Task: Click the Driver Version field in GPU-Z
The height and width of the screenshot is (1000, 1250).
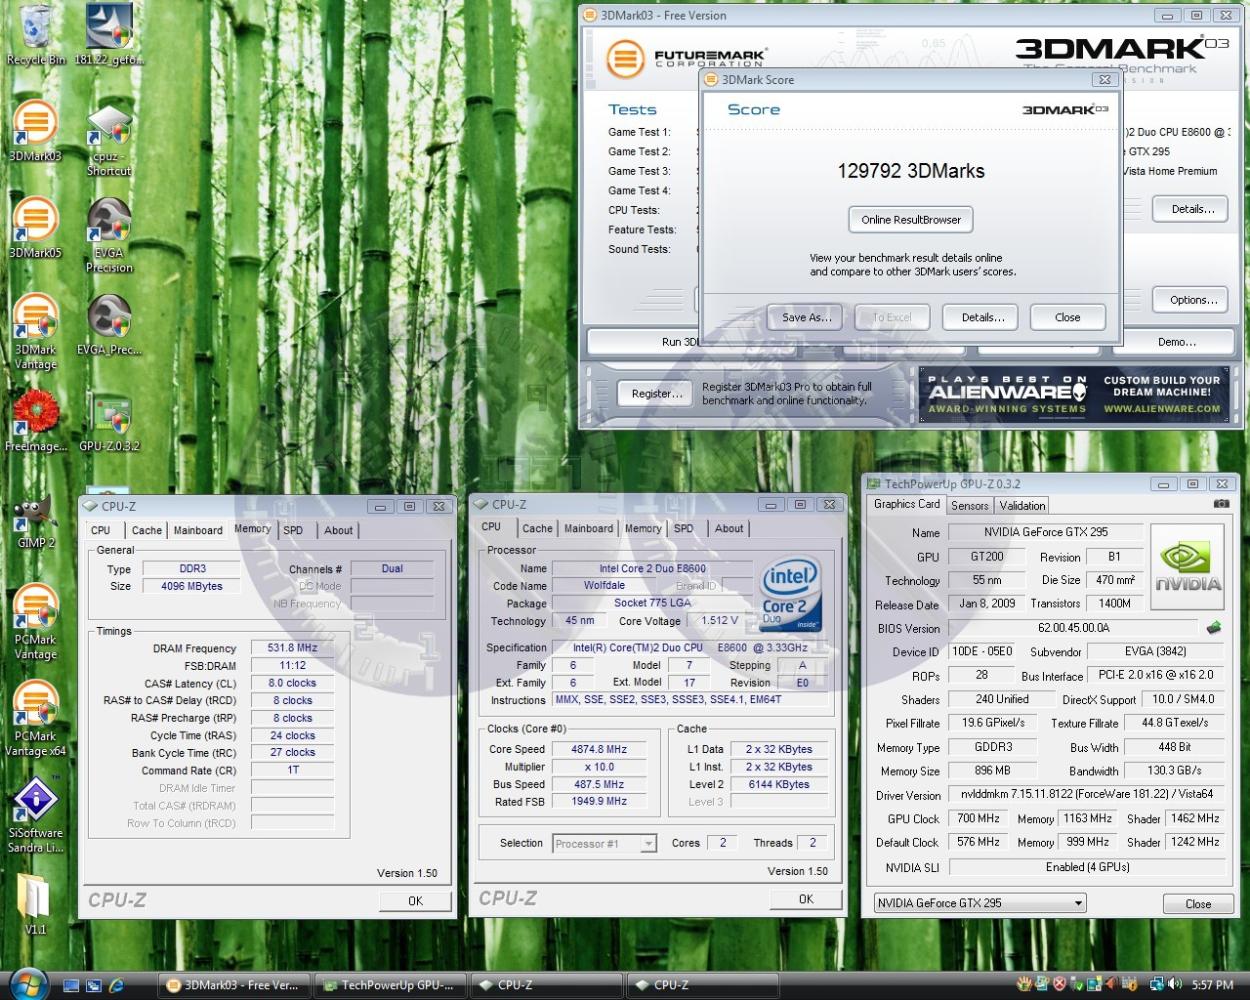Action: pos(1086,795)
